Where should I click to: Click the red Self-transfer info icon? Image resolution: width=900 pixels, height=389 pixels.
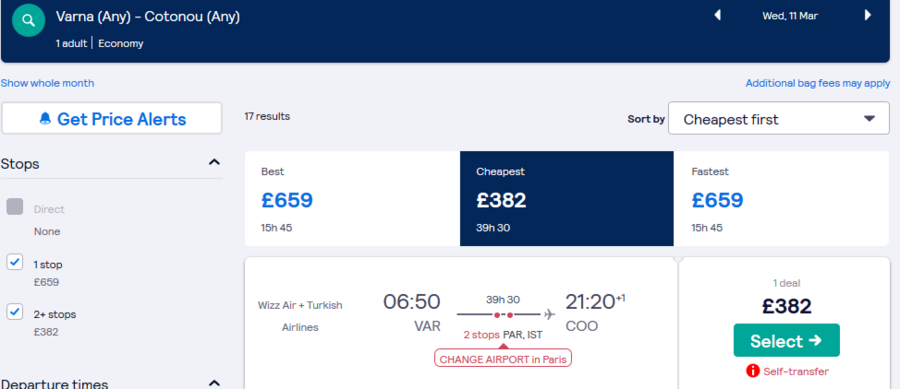point(752,371)
